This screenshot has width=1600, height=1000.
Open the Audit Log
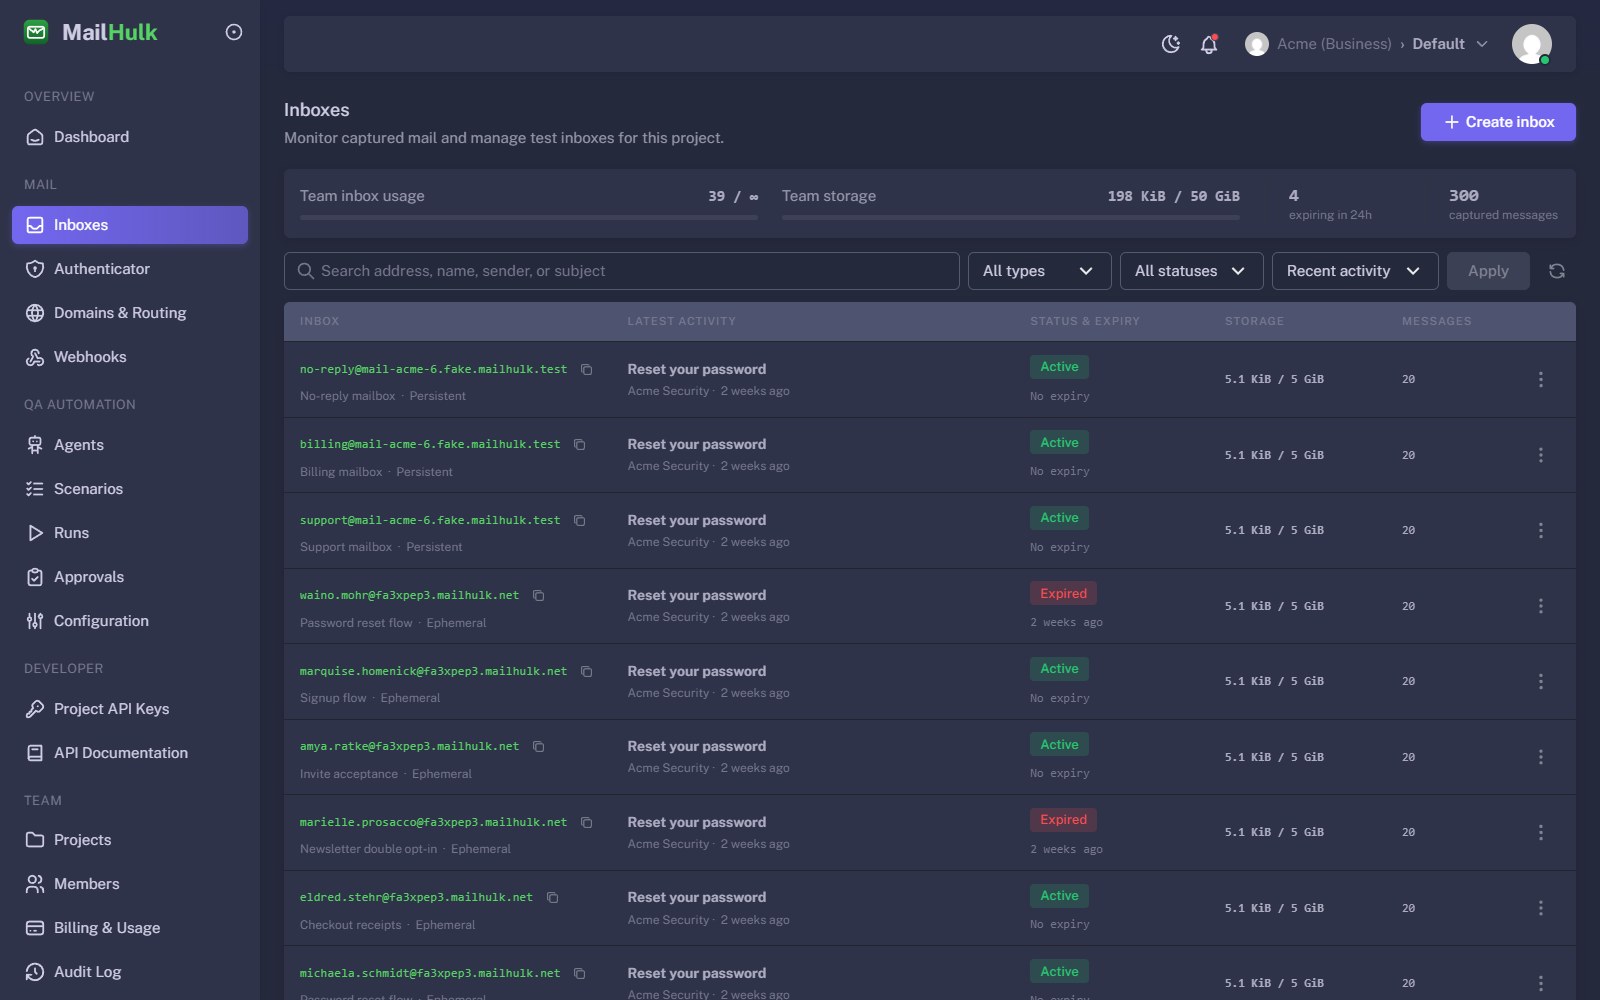130,972
